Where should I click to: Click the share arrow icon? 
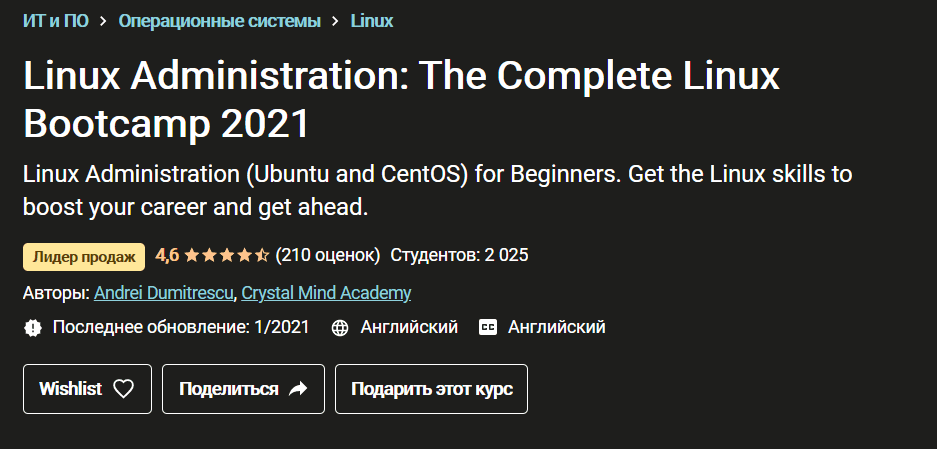298,389
